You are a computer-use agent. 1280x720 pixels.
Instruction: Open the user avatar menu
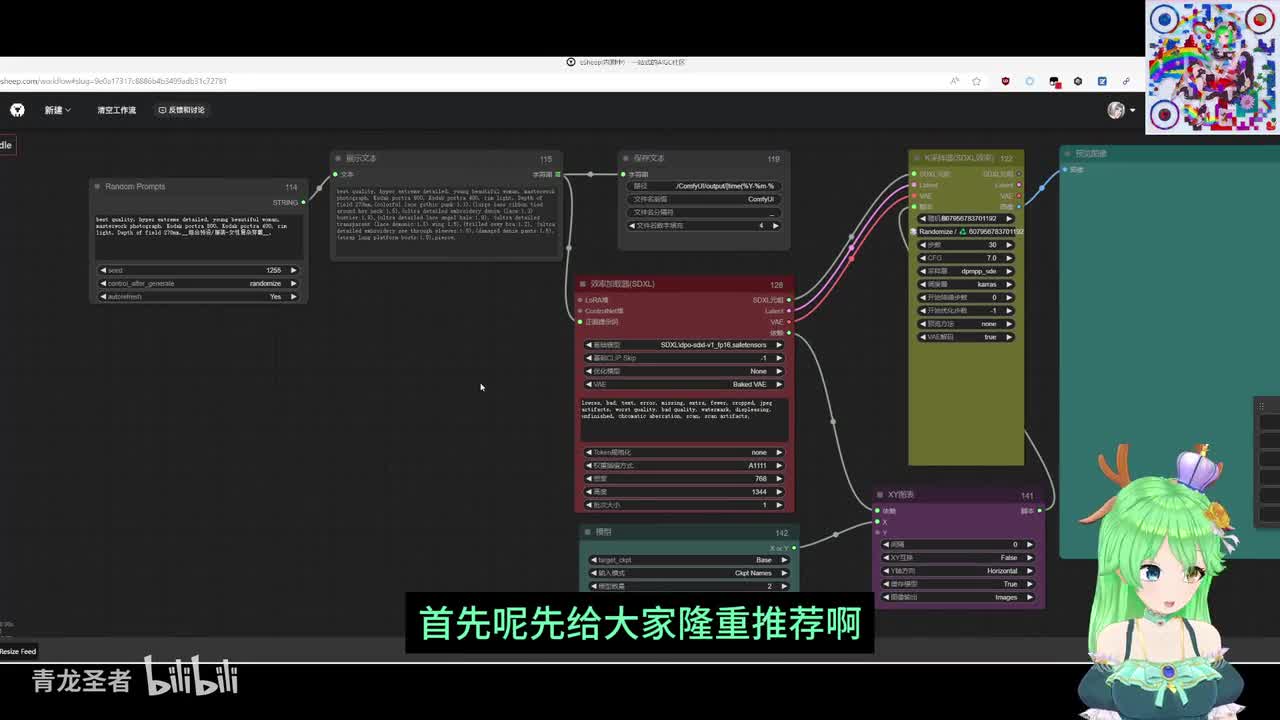coord(1117,110)
